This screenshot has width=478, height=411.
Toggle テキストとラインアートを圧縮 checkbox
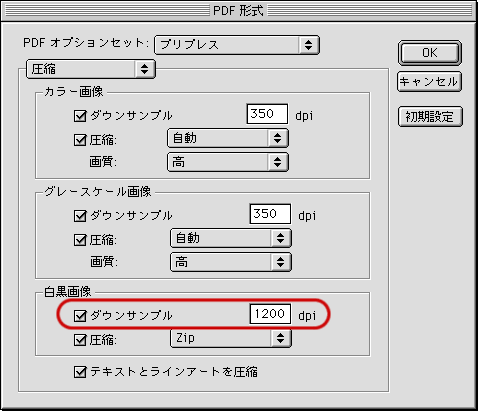pos(80,372)
